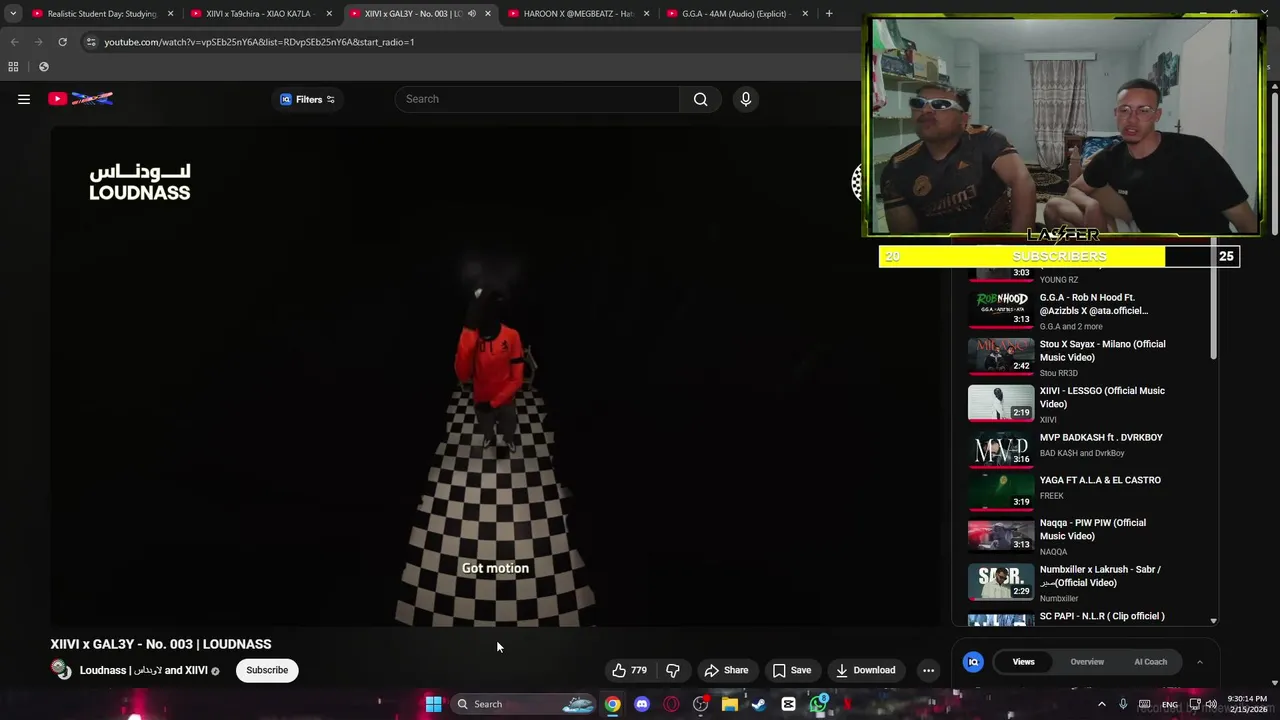
Task: Play Naqqa - PIW PIW thumbnail
Action: pyautogui.click(x=1001, y=535)
